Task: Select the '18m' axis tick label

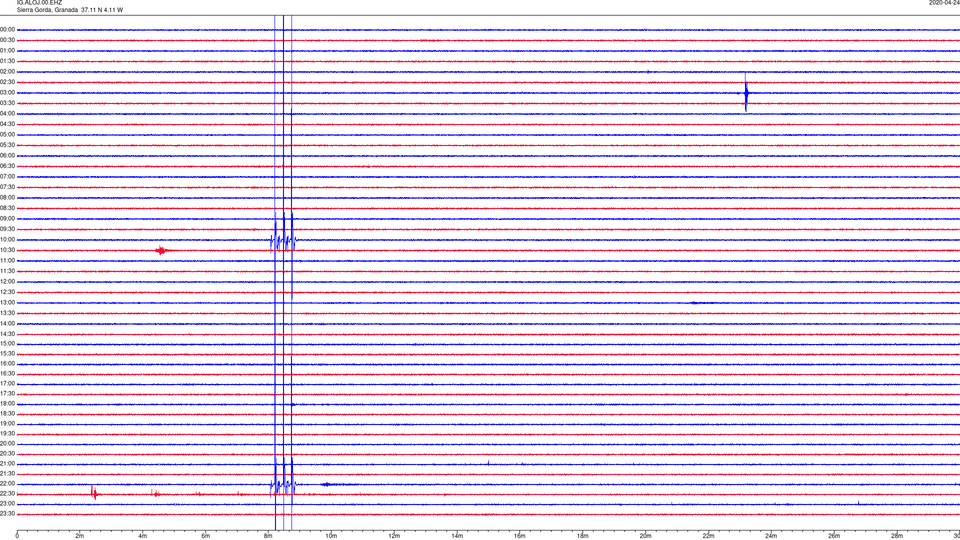Action: 583,536
